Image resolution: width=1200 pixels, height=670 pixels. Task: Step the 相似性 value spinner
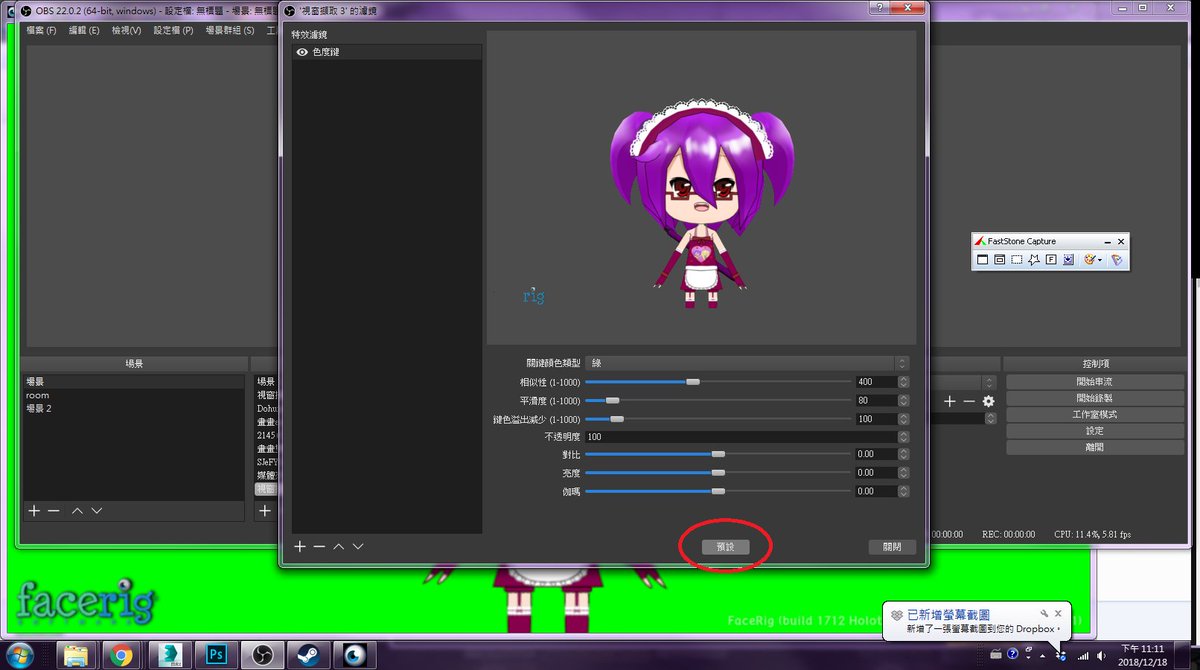tap(904, 382)
